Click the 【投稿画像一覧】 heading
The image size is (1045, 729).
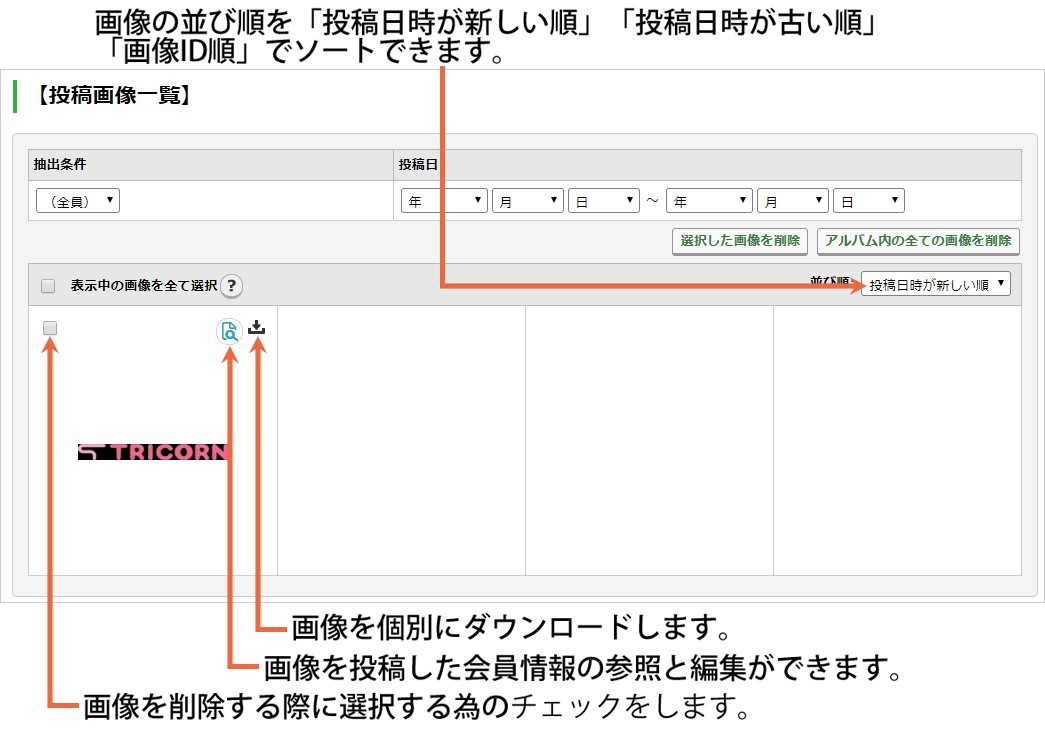tap(113, 95)
